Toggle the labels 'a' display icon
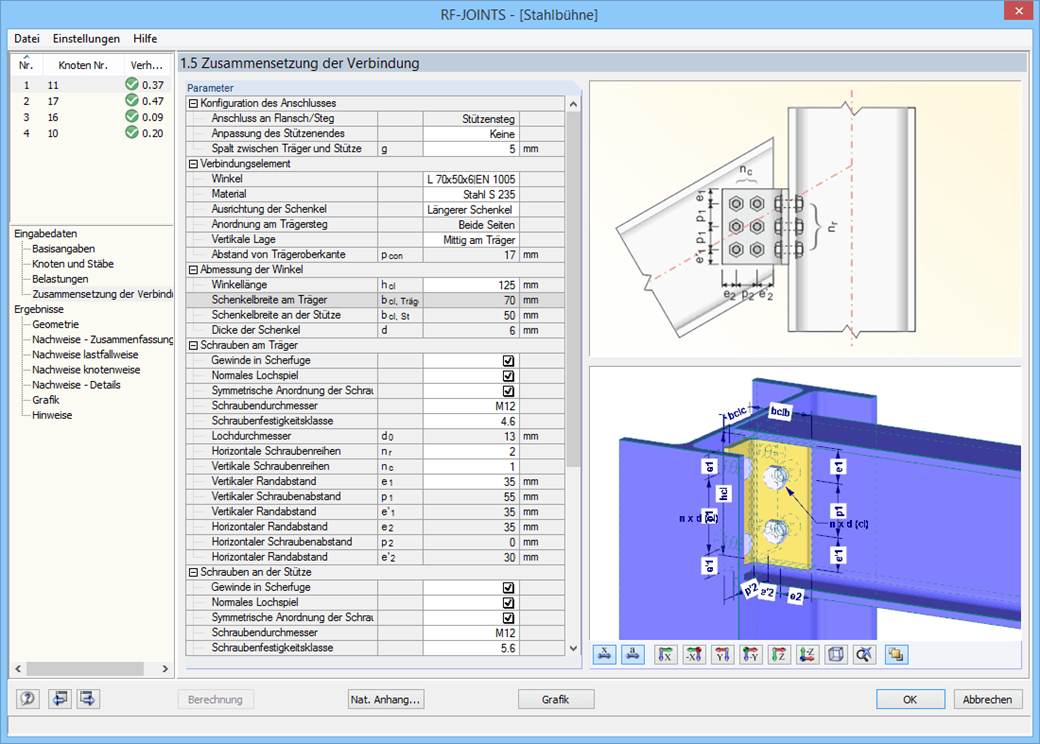 click(x=633, y=654)
